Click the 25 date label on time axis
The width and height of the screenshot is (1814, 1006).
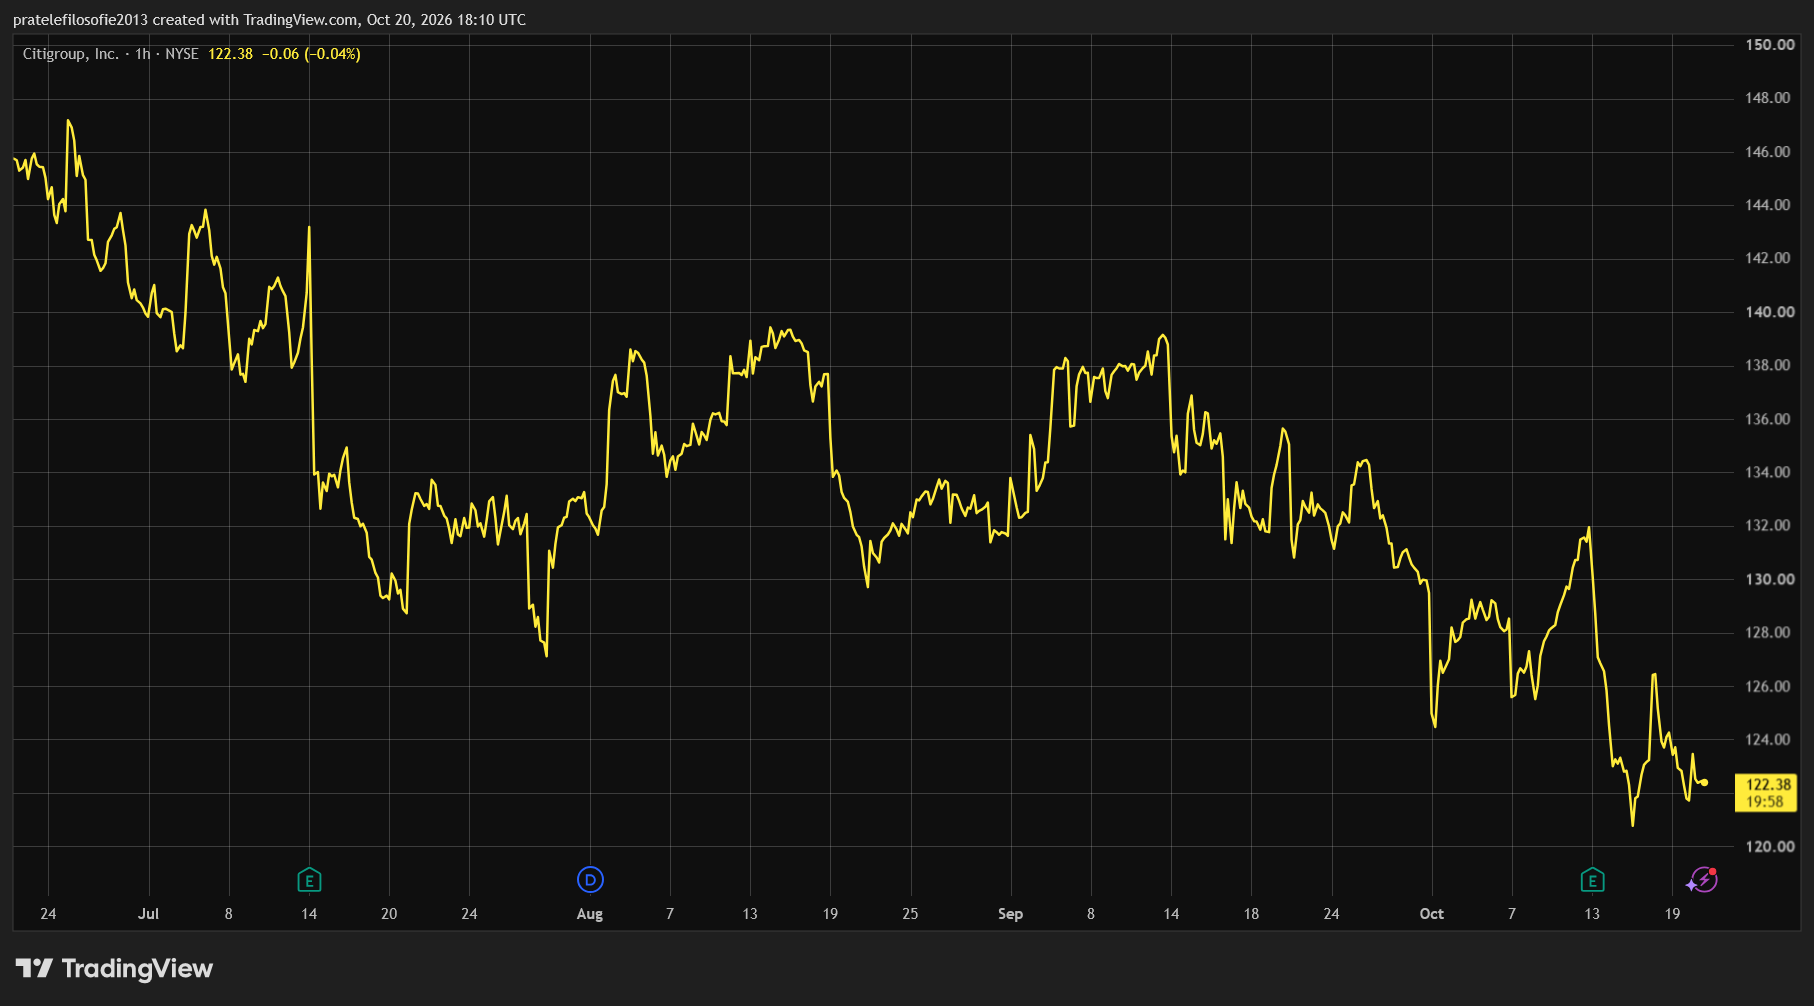point(910,914)
